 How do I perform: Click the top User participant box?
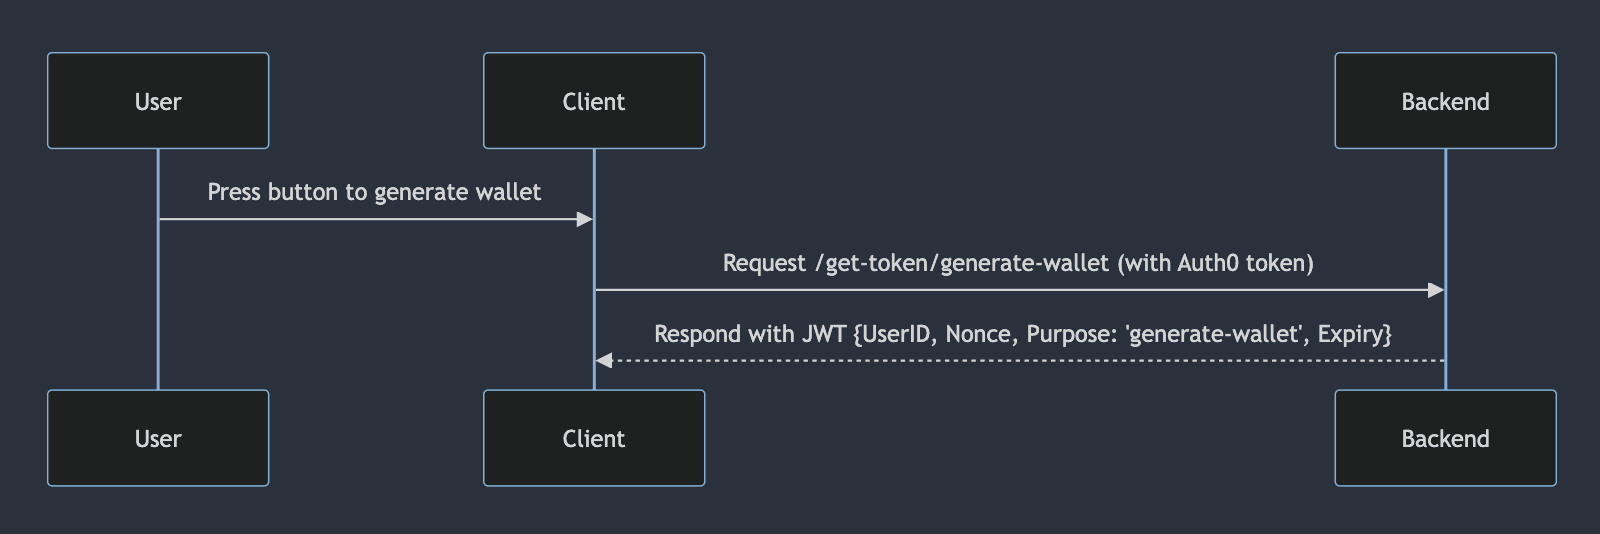[x=158, y=101]
